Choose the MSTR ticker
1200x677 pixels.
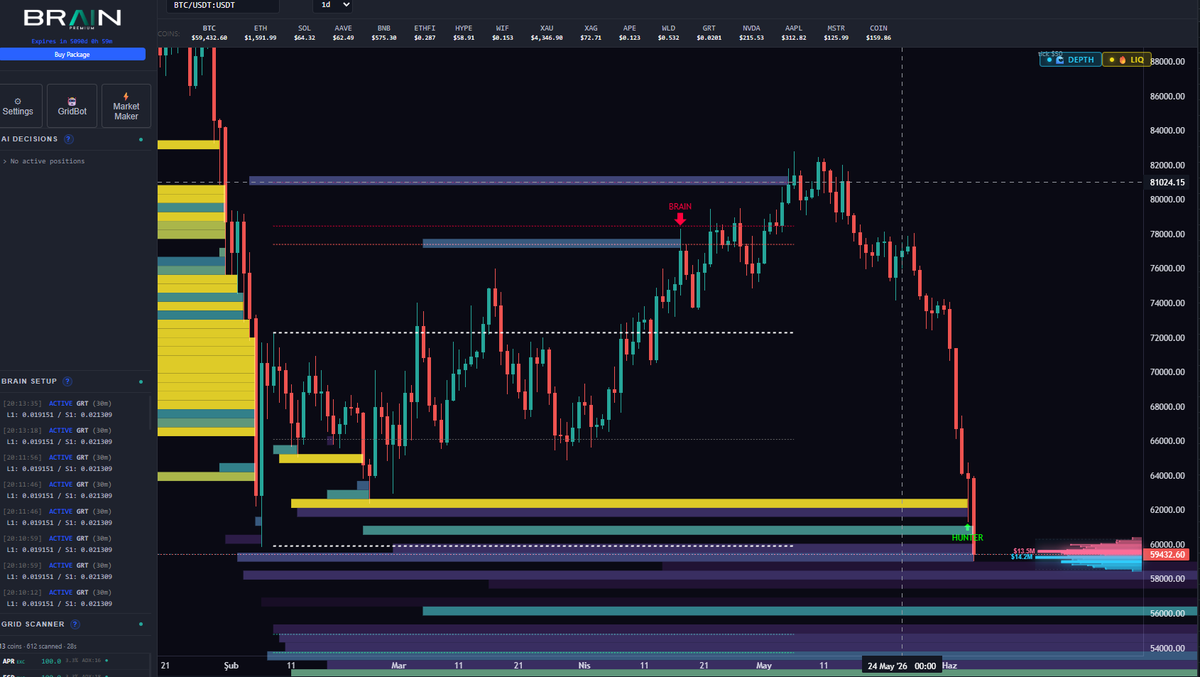click(x=837, y=33)
